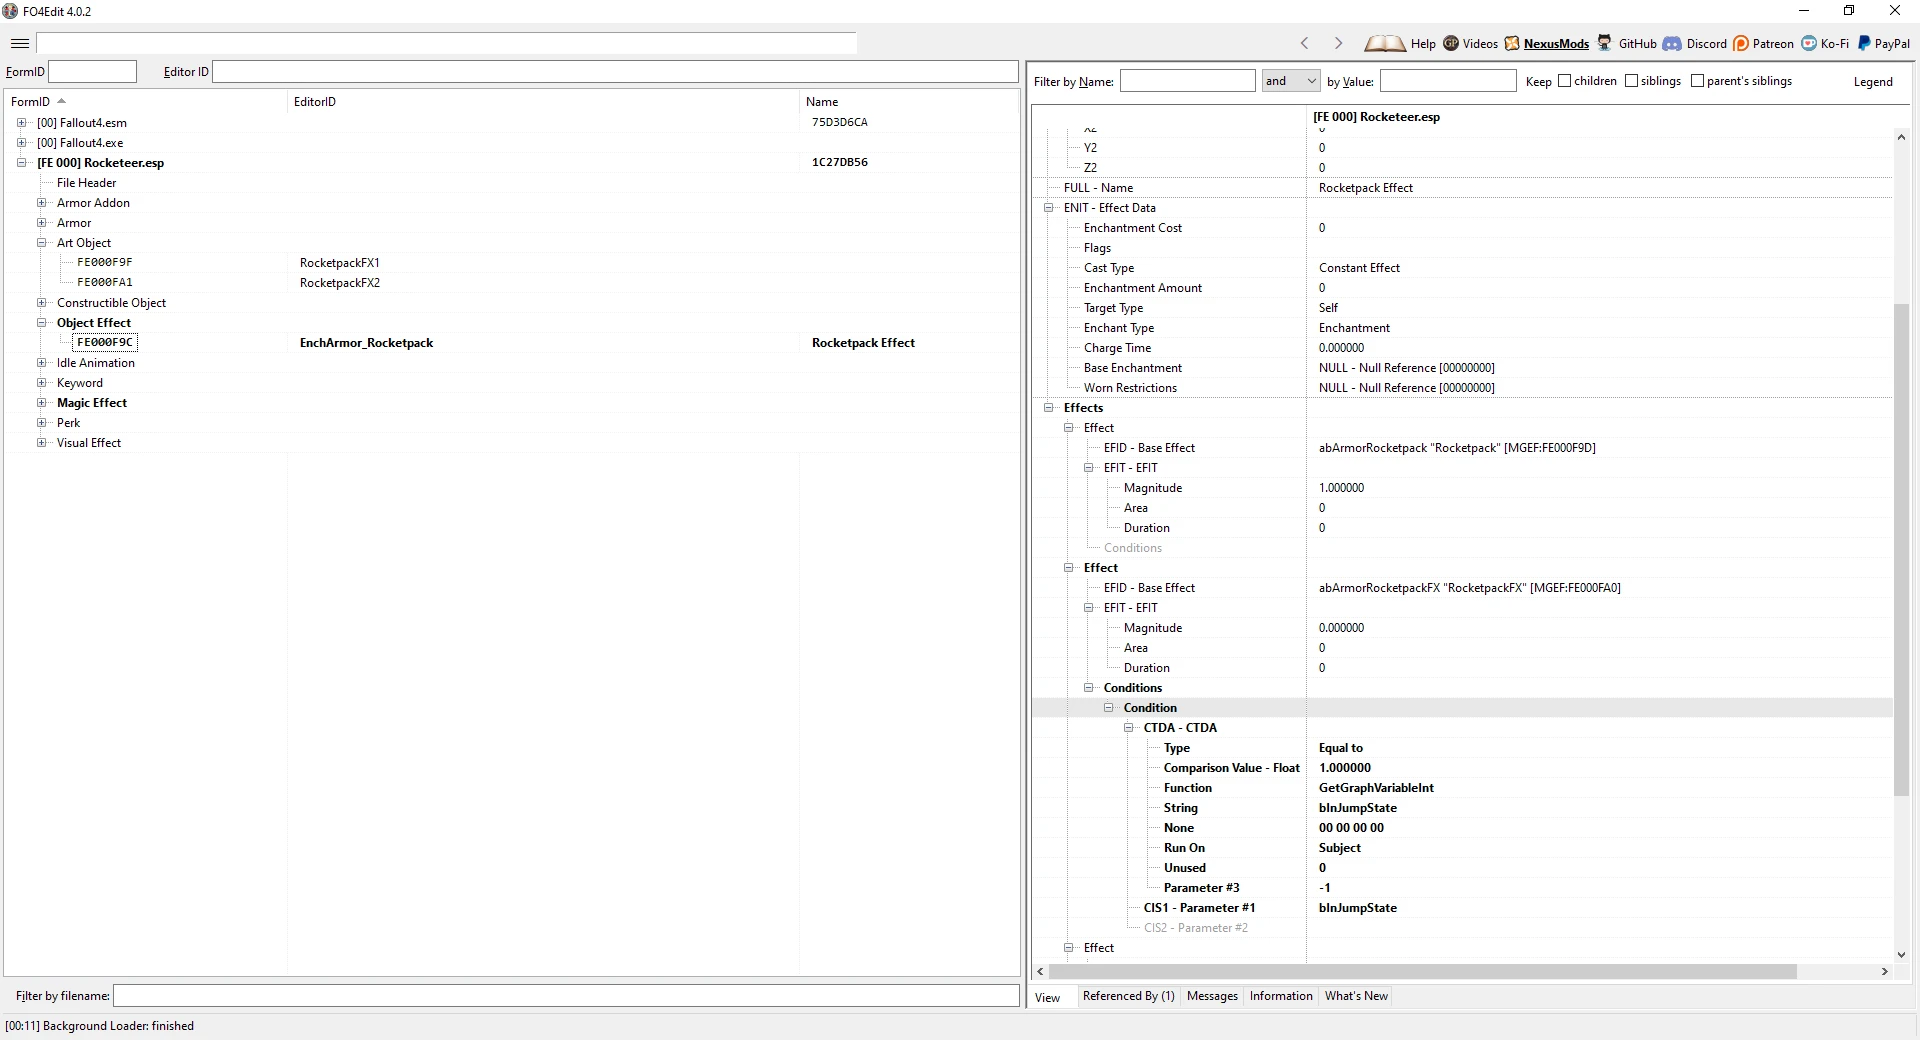Enable parent's siblings checkbox
This screenshot has height=1040, width=1920.
1698,81
